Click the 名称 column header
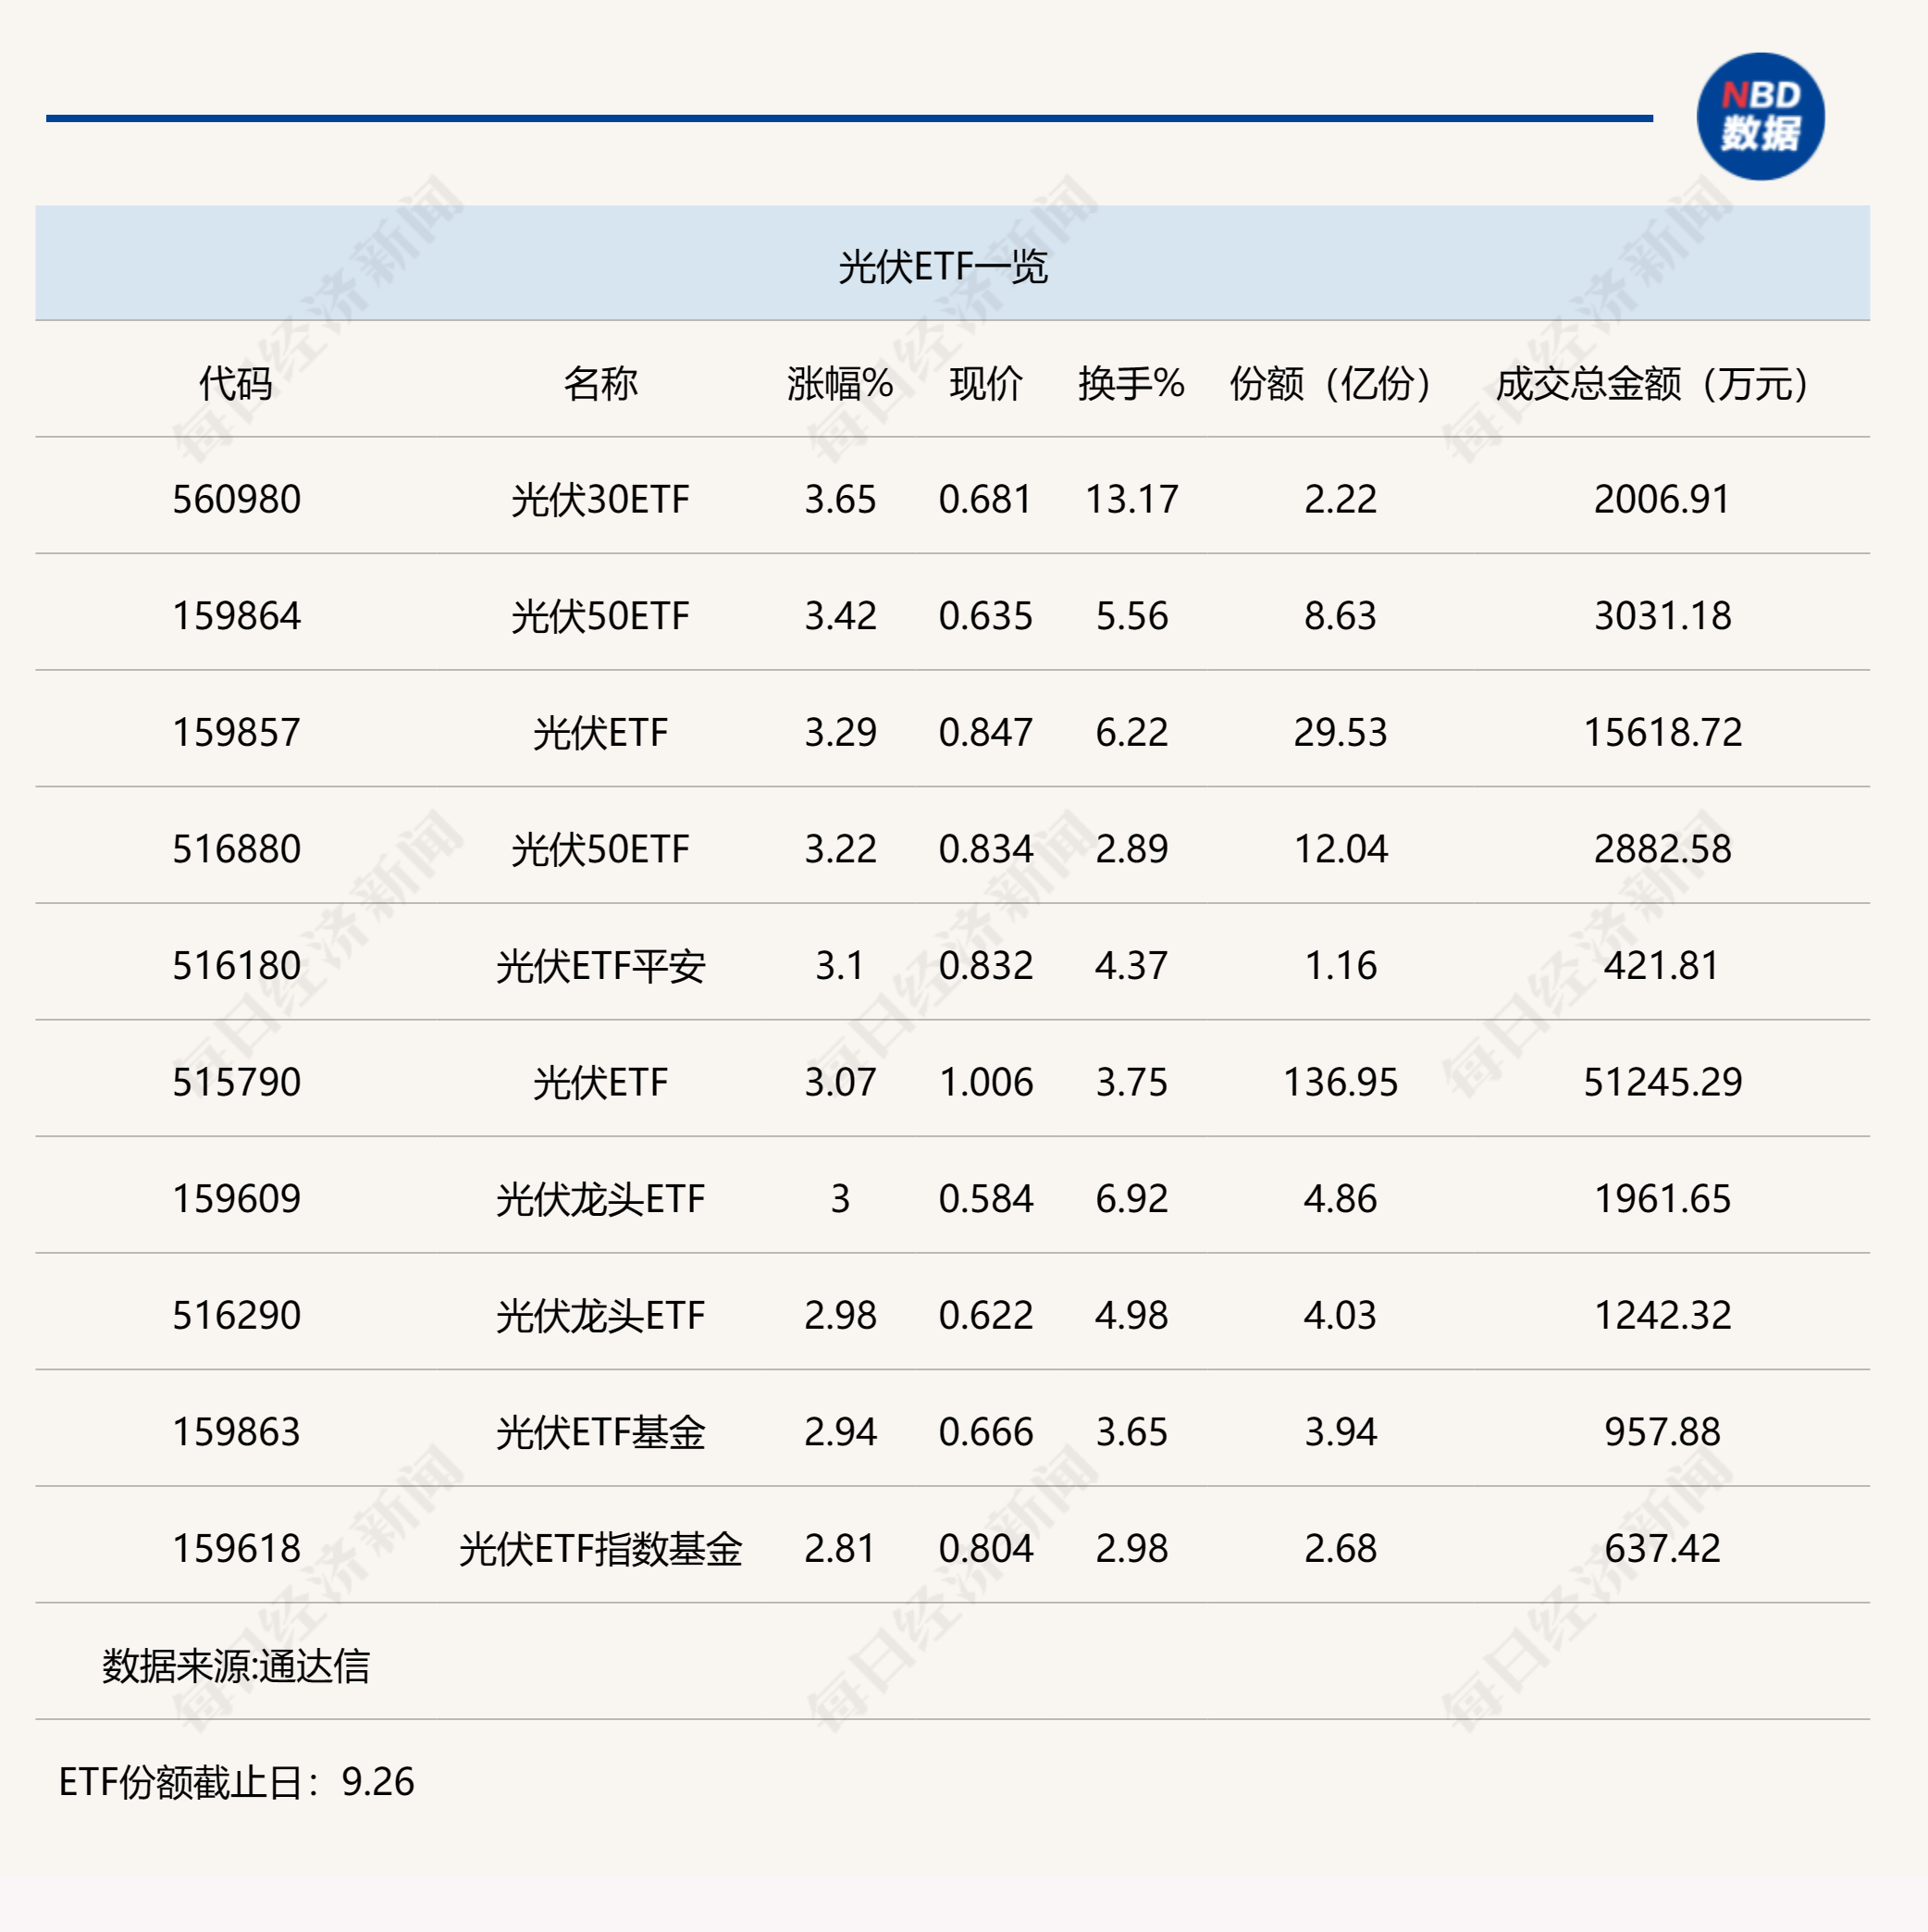The width and height of the screenshot is (1928, 1932). coord(600,383)
